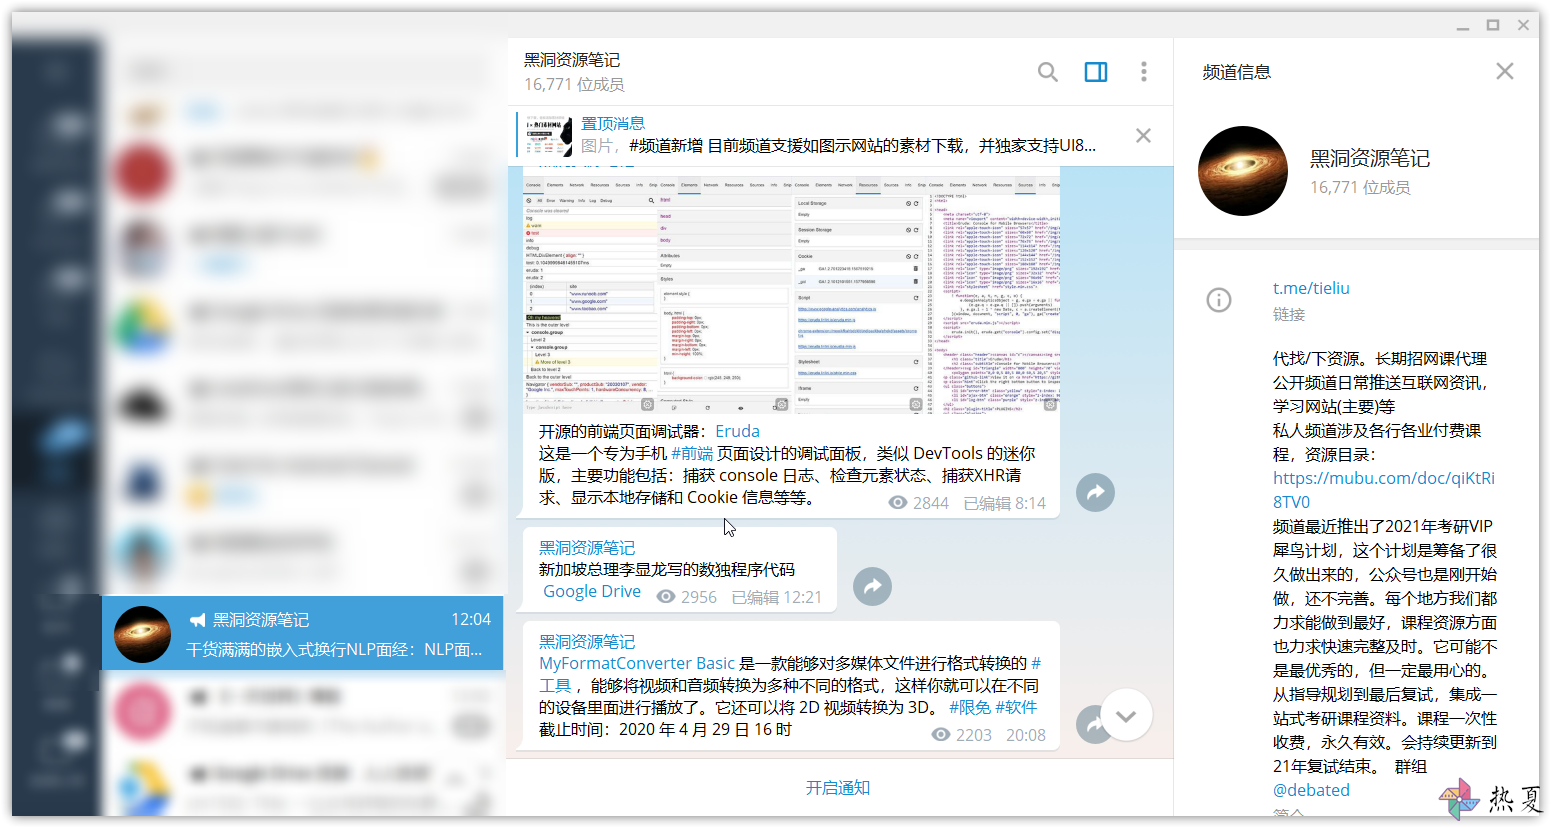Click the #限免 hashtag

pos(970,707)
